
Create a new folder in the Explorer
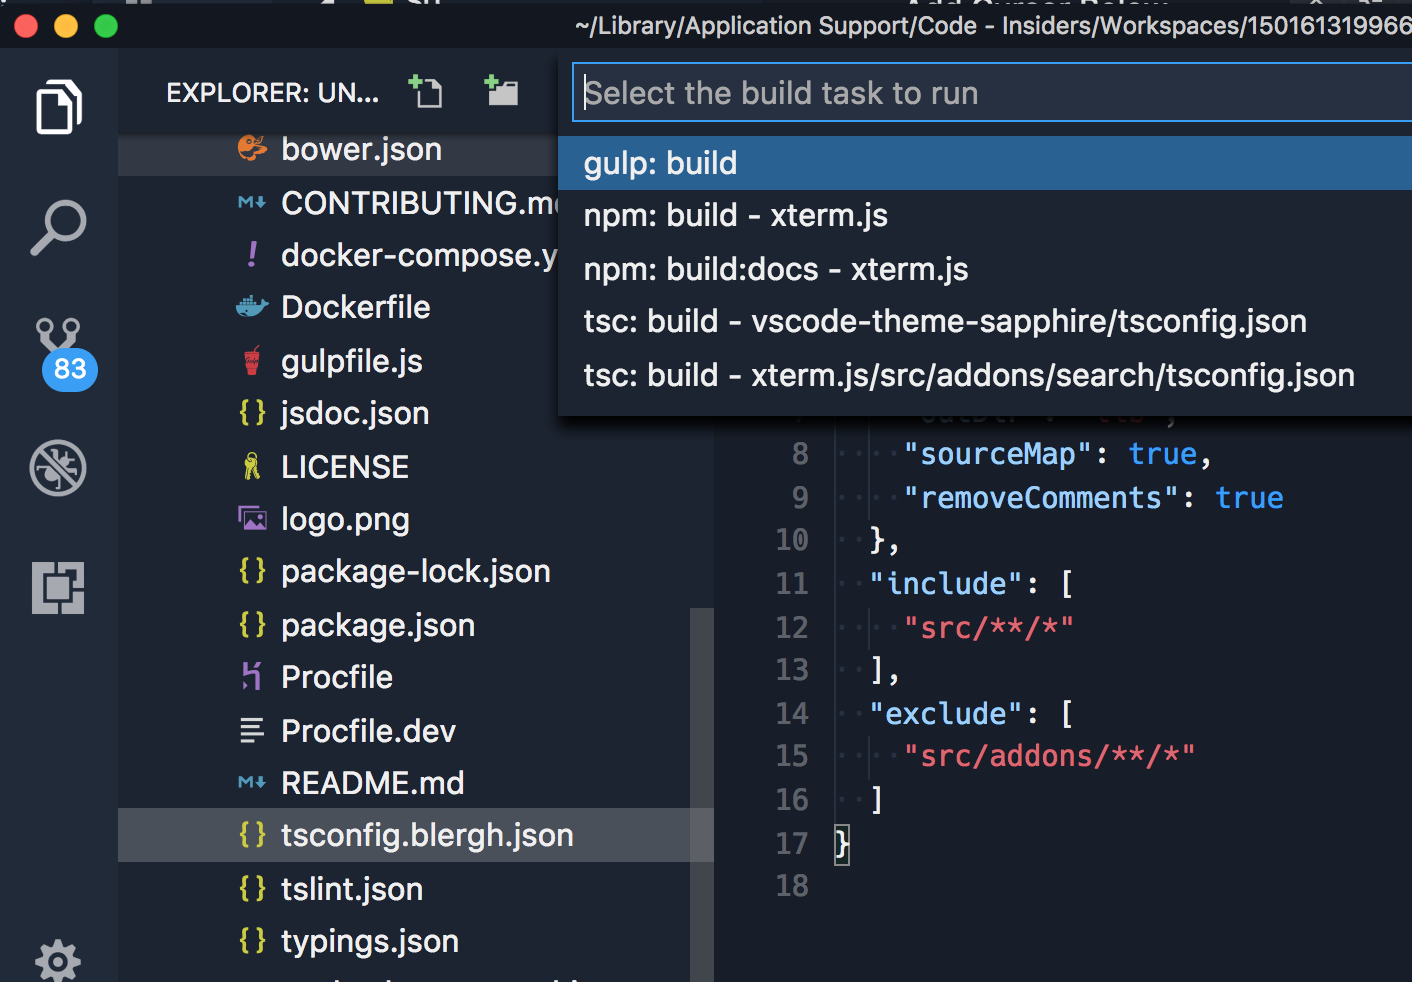pos(501,91)
